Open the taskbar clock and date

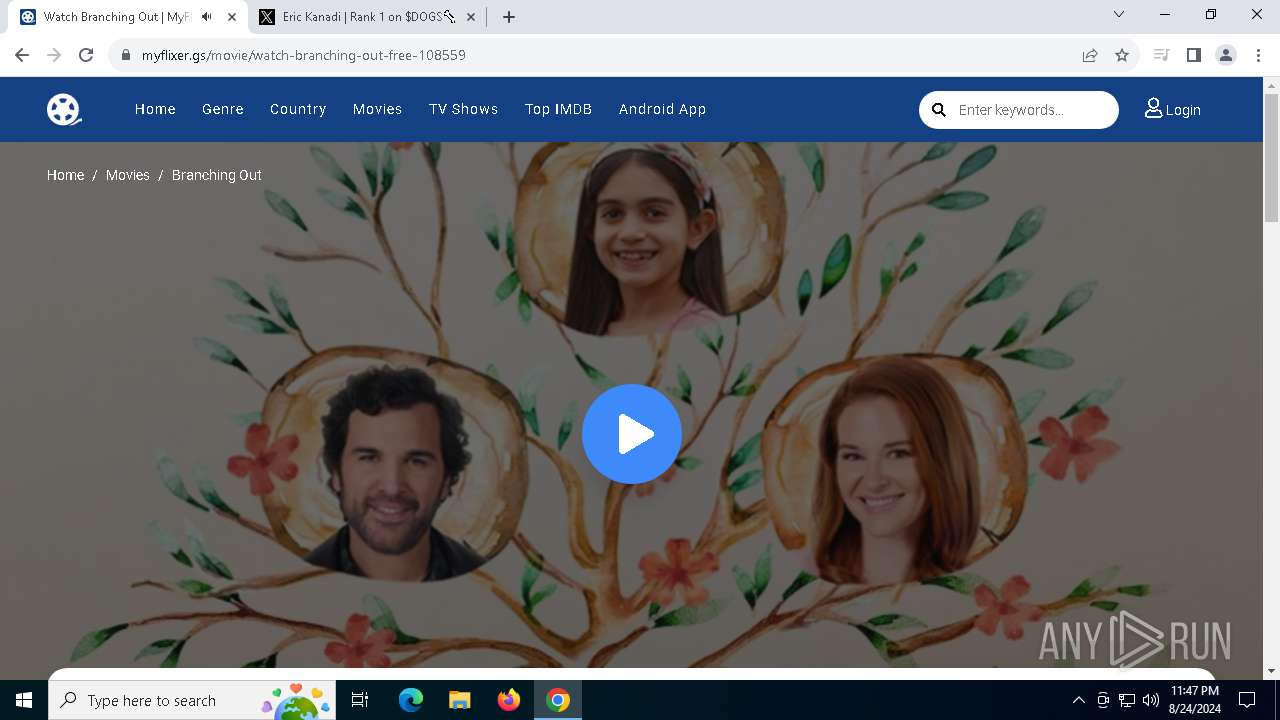[x=1195, y=700]
